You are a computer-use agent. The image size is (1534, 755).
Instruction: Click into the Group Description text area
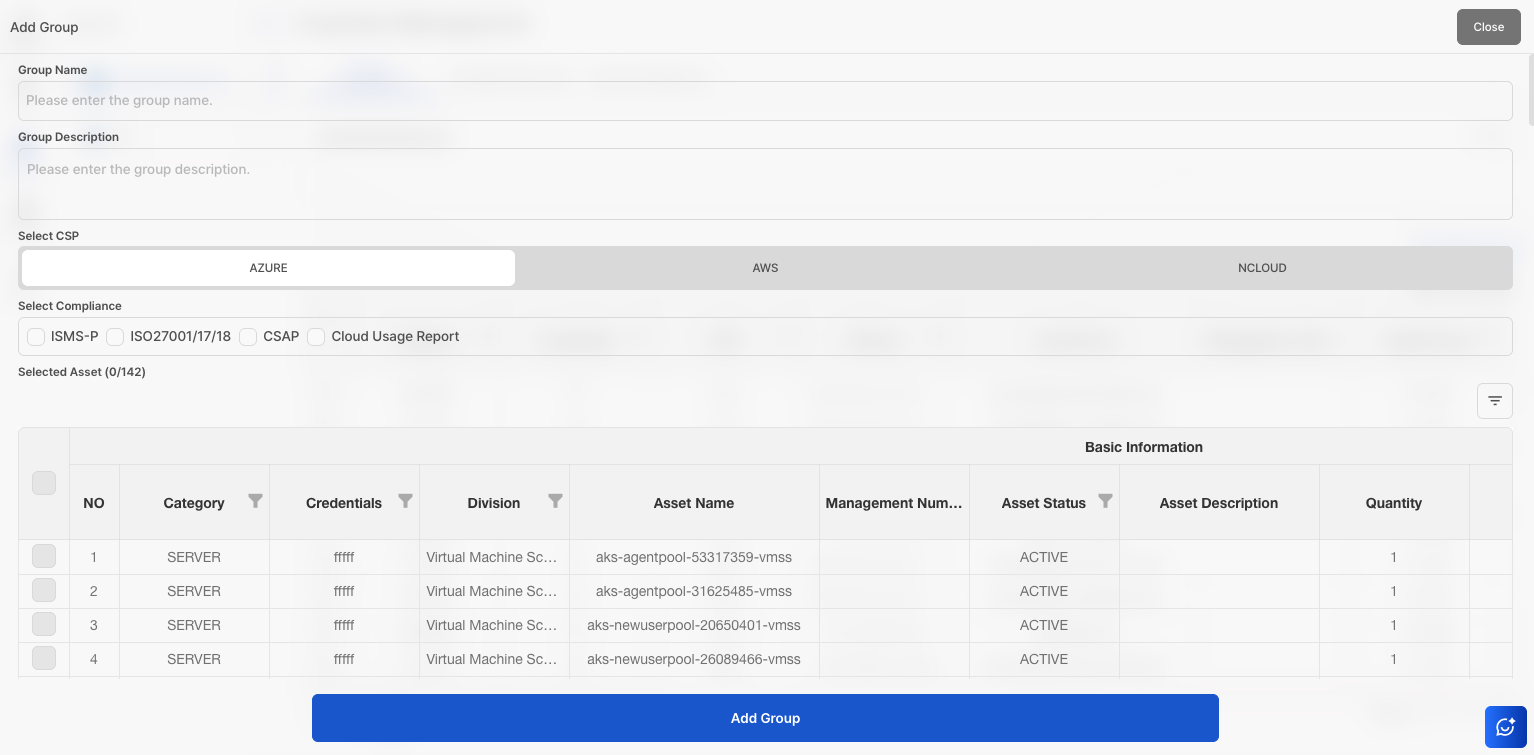(x=765, y=184)
